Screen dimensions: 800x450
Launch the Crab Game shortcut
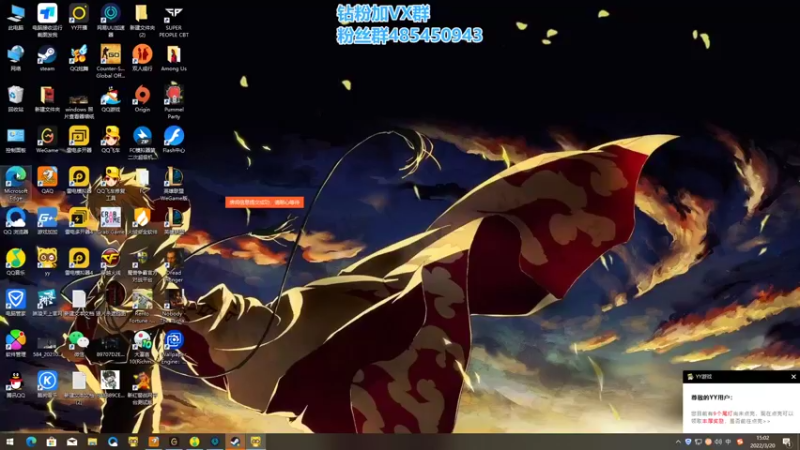110,221
